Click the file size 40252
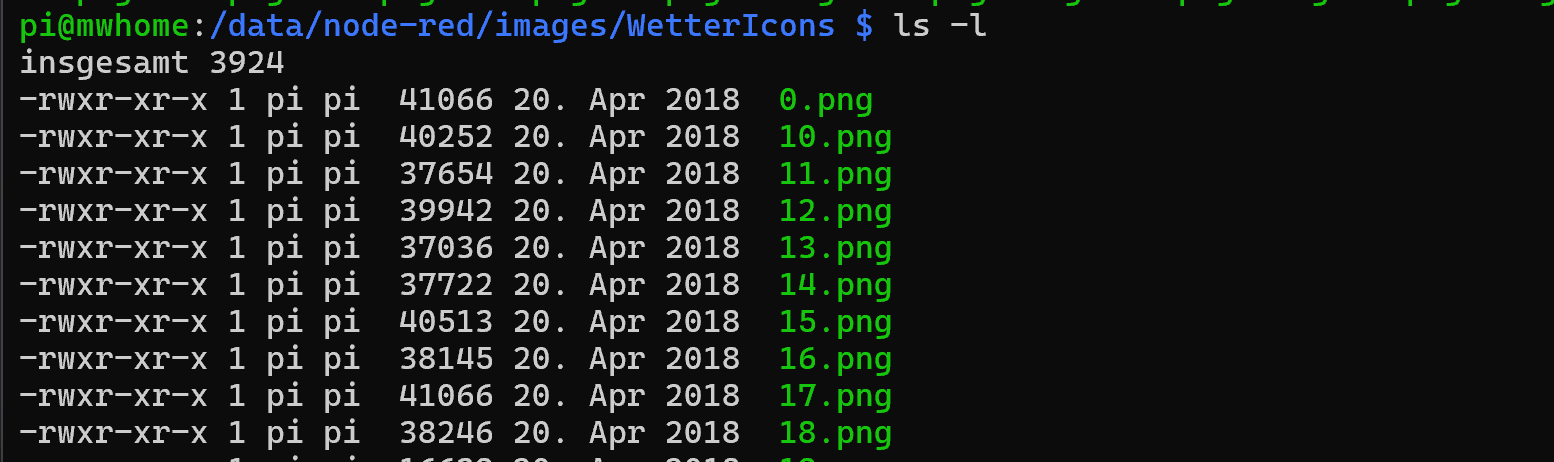The image size is (1554, 462). 446,137
